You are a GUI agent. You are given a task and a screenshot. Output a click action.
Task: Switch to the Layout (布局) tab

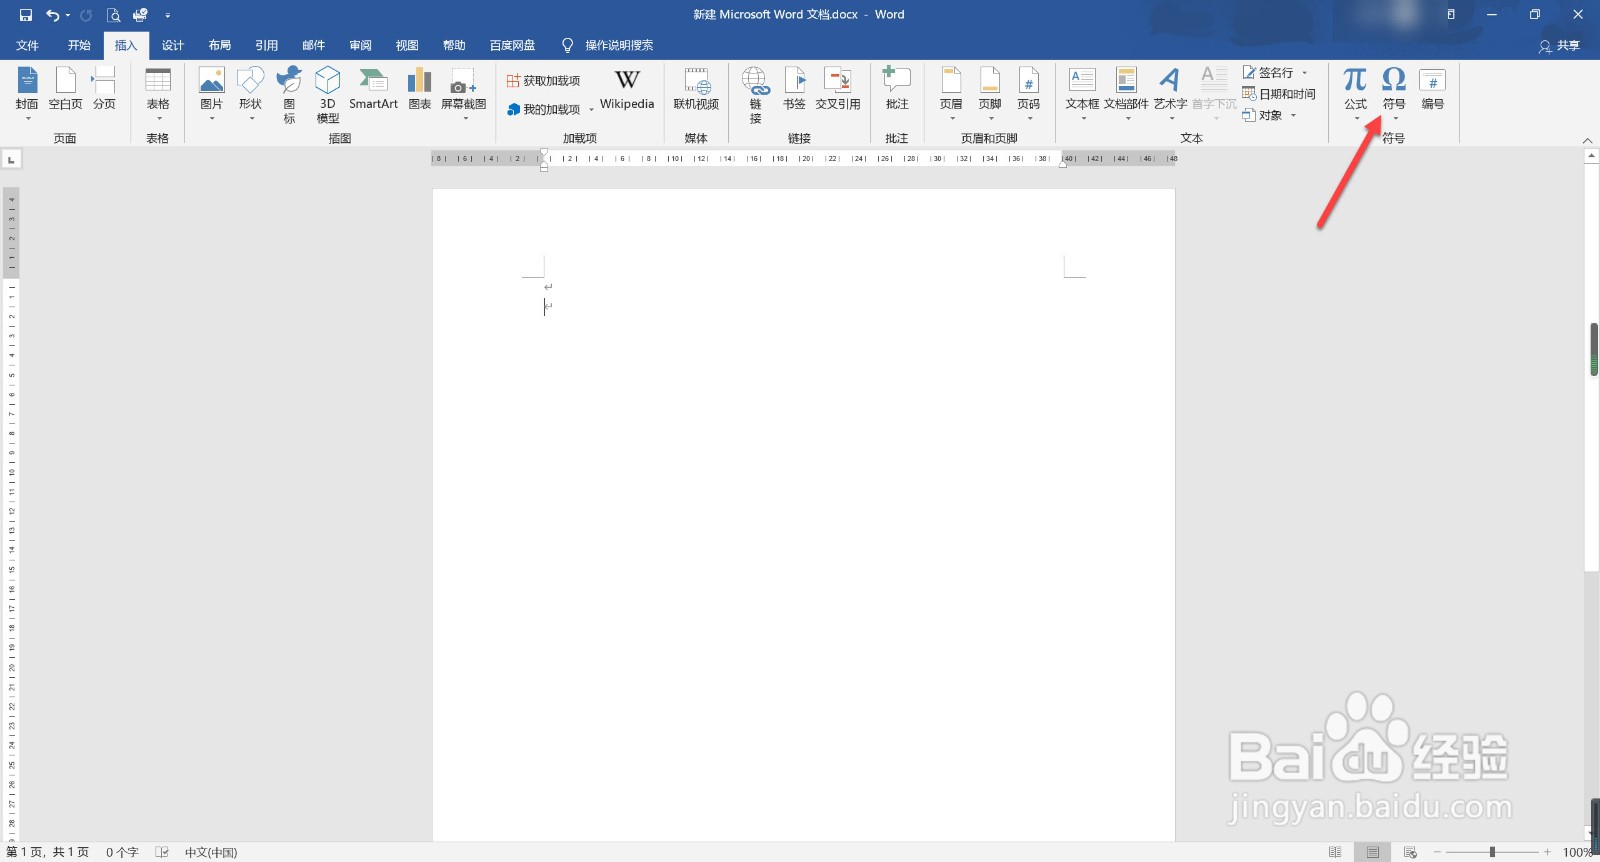pyautogui.click(x=220, y=45)
